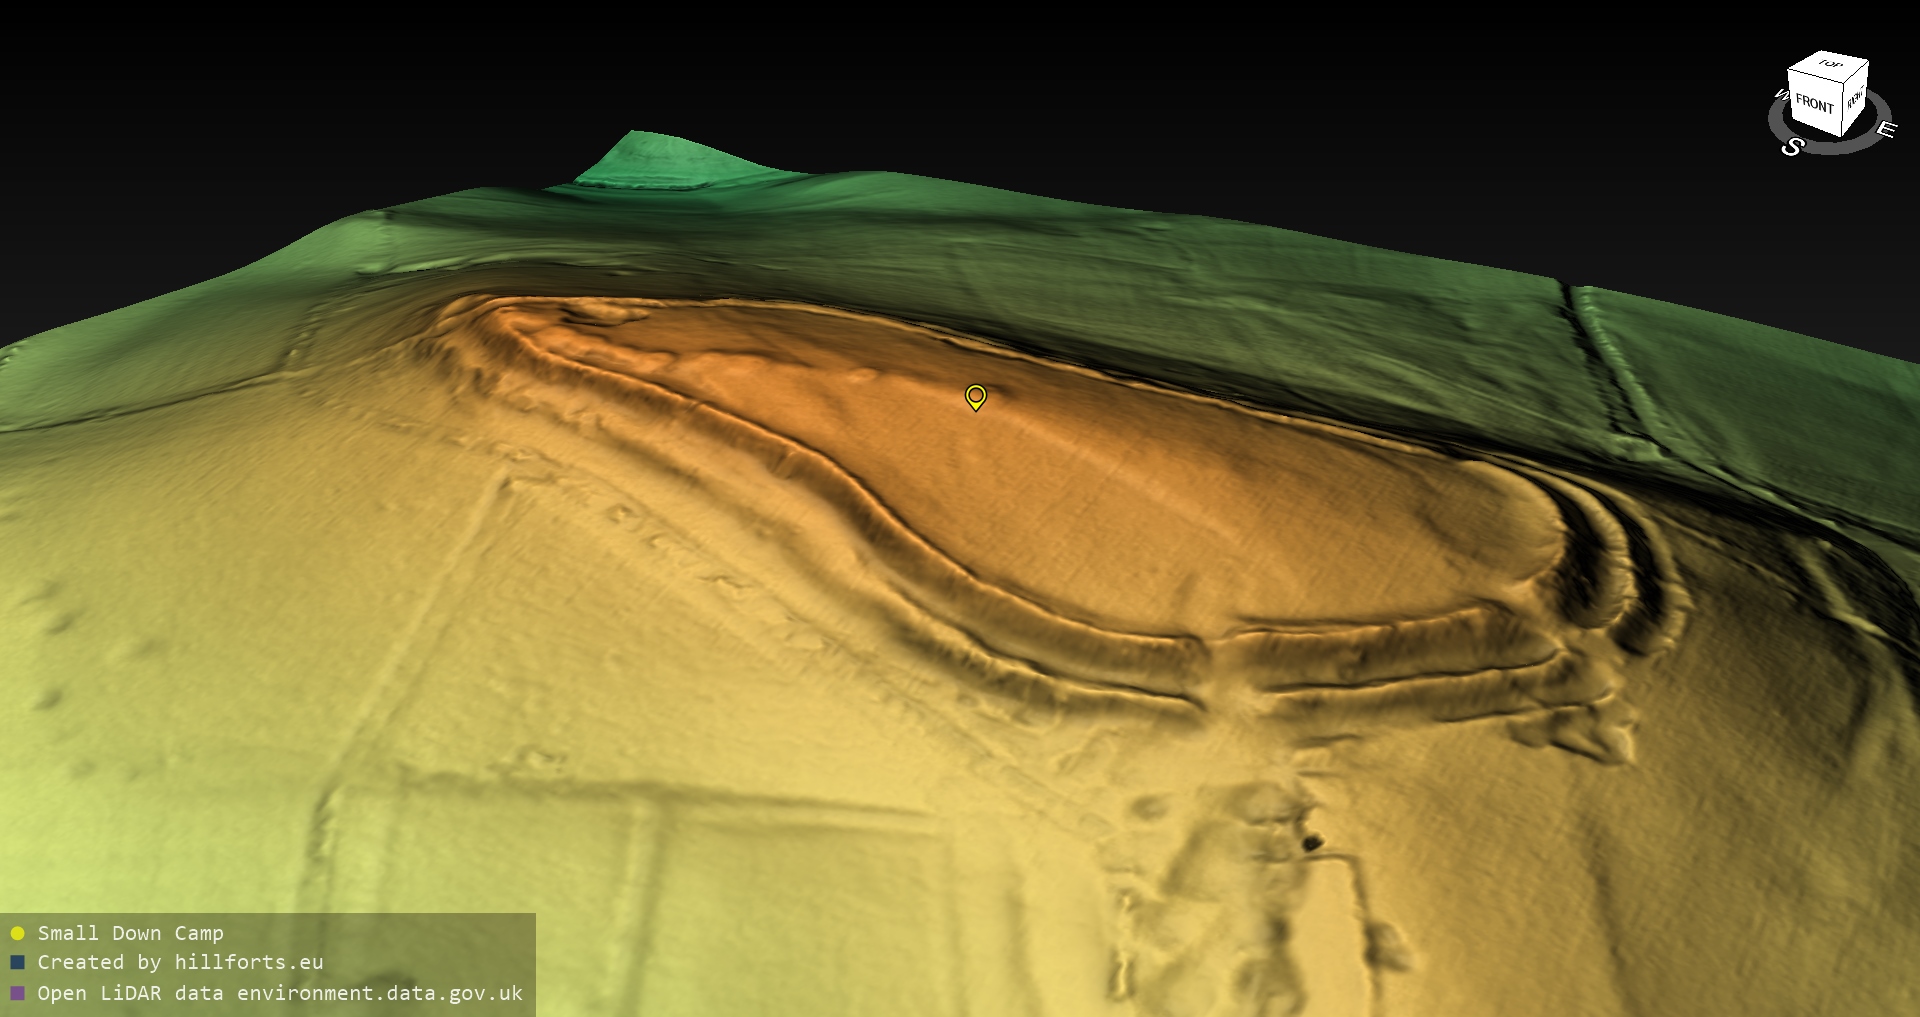
Task: Click the S compass letter
Action: [x=1792, y=147]
